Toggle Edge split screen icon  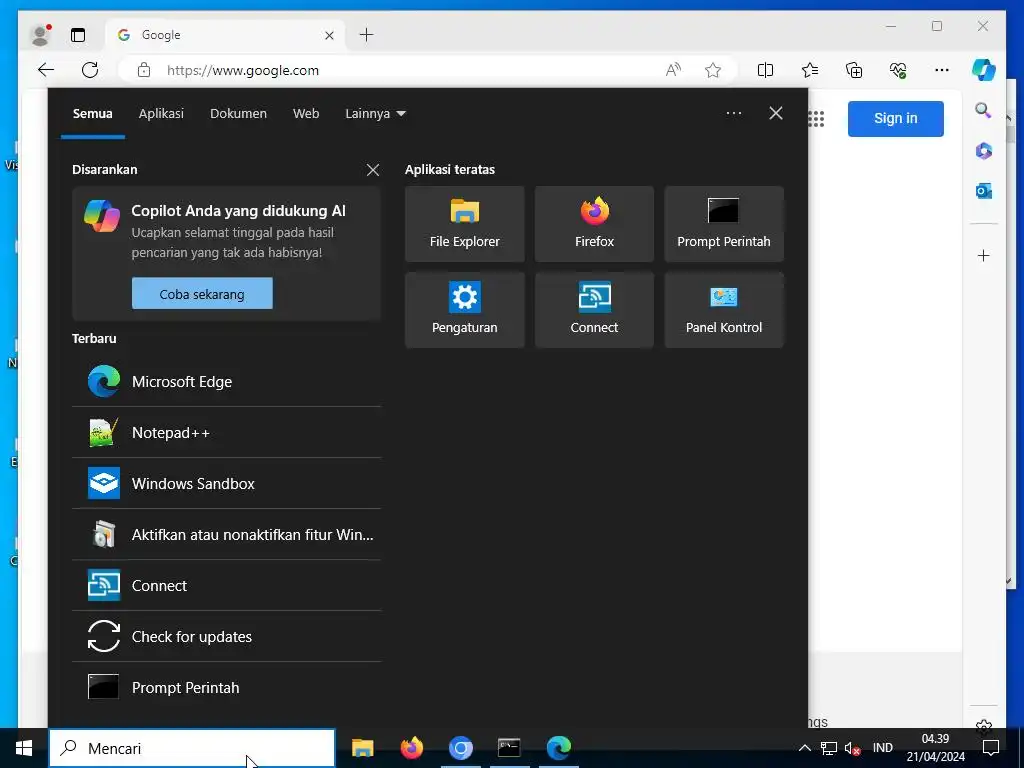coord(765,70)
